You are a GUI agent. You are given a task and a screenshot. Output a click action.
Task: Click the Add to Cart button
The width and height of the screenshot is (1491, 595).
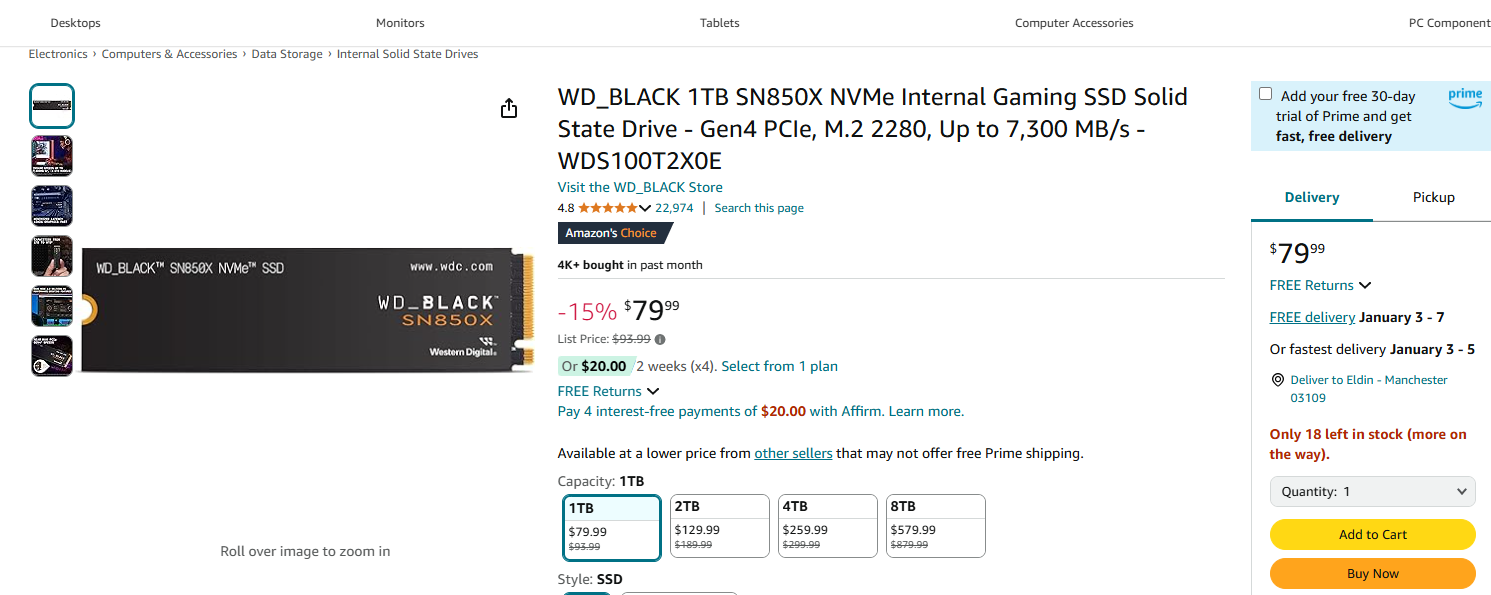click(1372, 534)
